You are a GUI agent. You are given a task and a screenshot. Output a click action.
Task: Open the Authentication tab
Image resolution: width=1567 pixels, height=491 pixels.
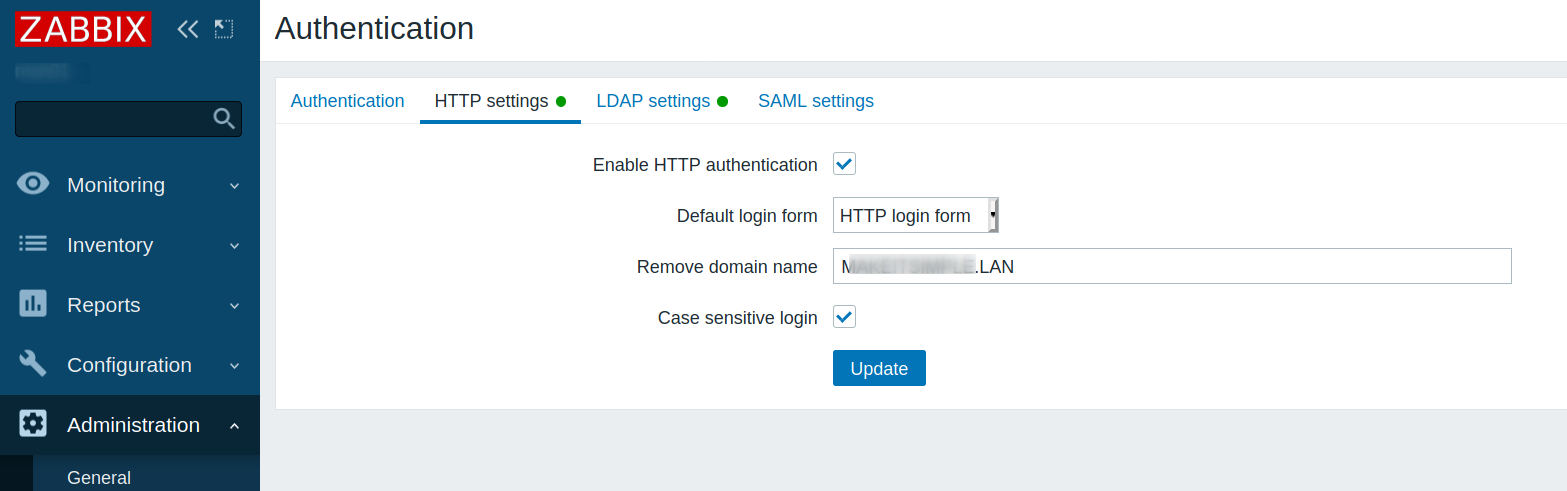(347, 101)
